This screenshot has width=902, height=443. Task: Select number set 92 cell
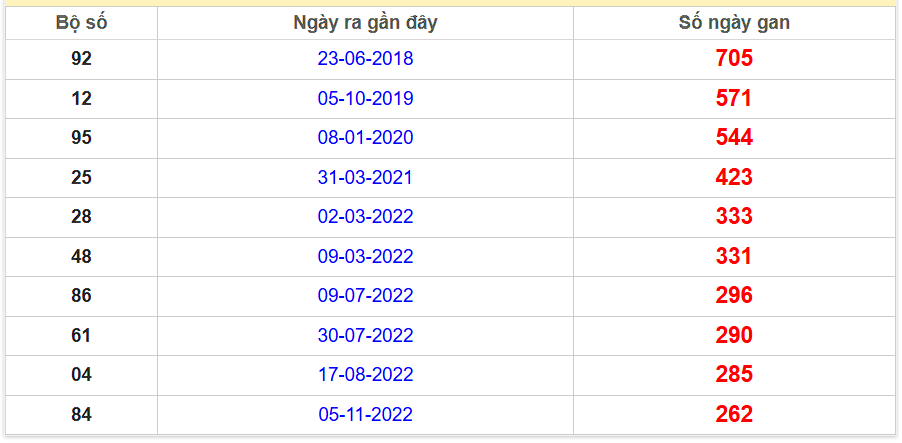[x=82, y=59]
